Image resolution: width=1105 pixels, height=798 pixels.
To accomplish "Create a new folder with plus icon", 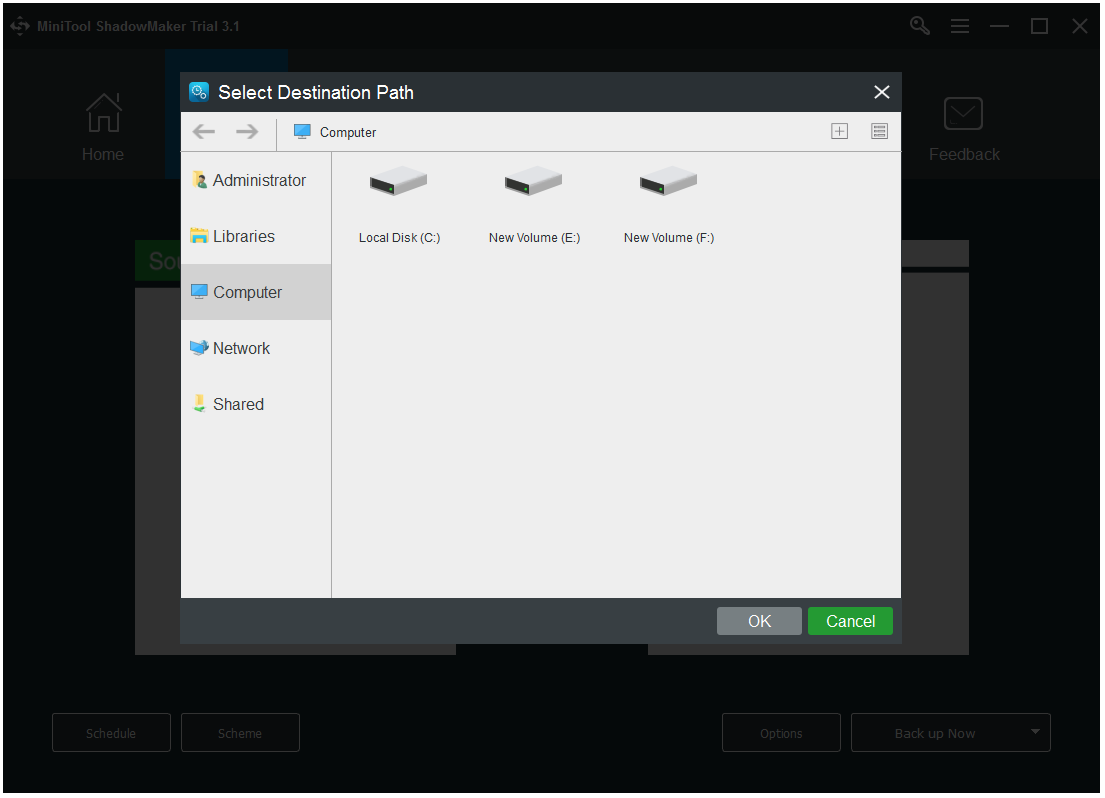I will coord(839,131).
